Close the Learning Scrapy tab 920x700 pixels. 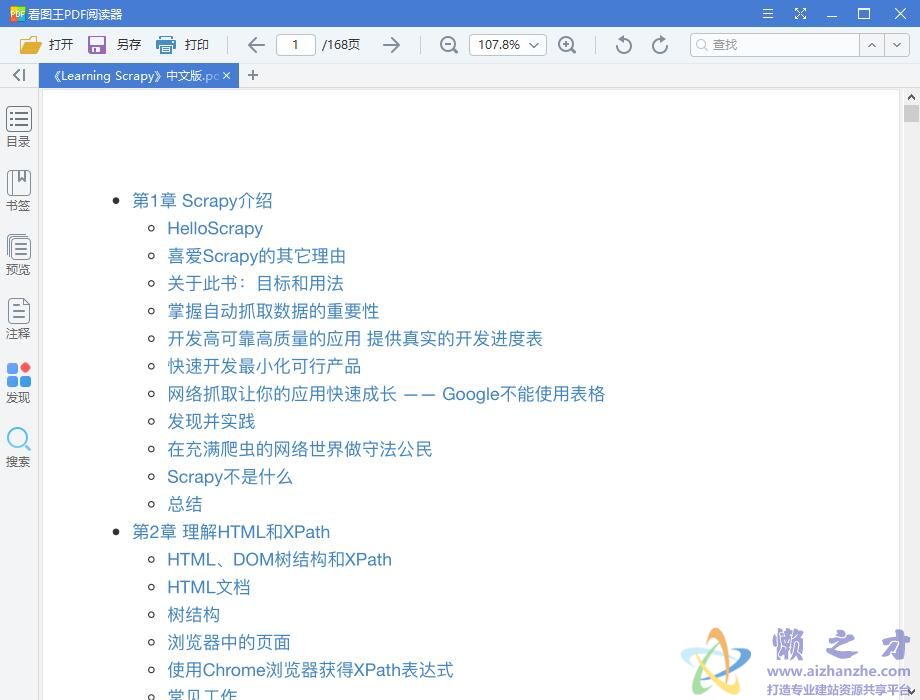tap(226, 76)
